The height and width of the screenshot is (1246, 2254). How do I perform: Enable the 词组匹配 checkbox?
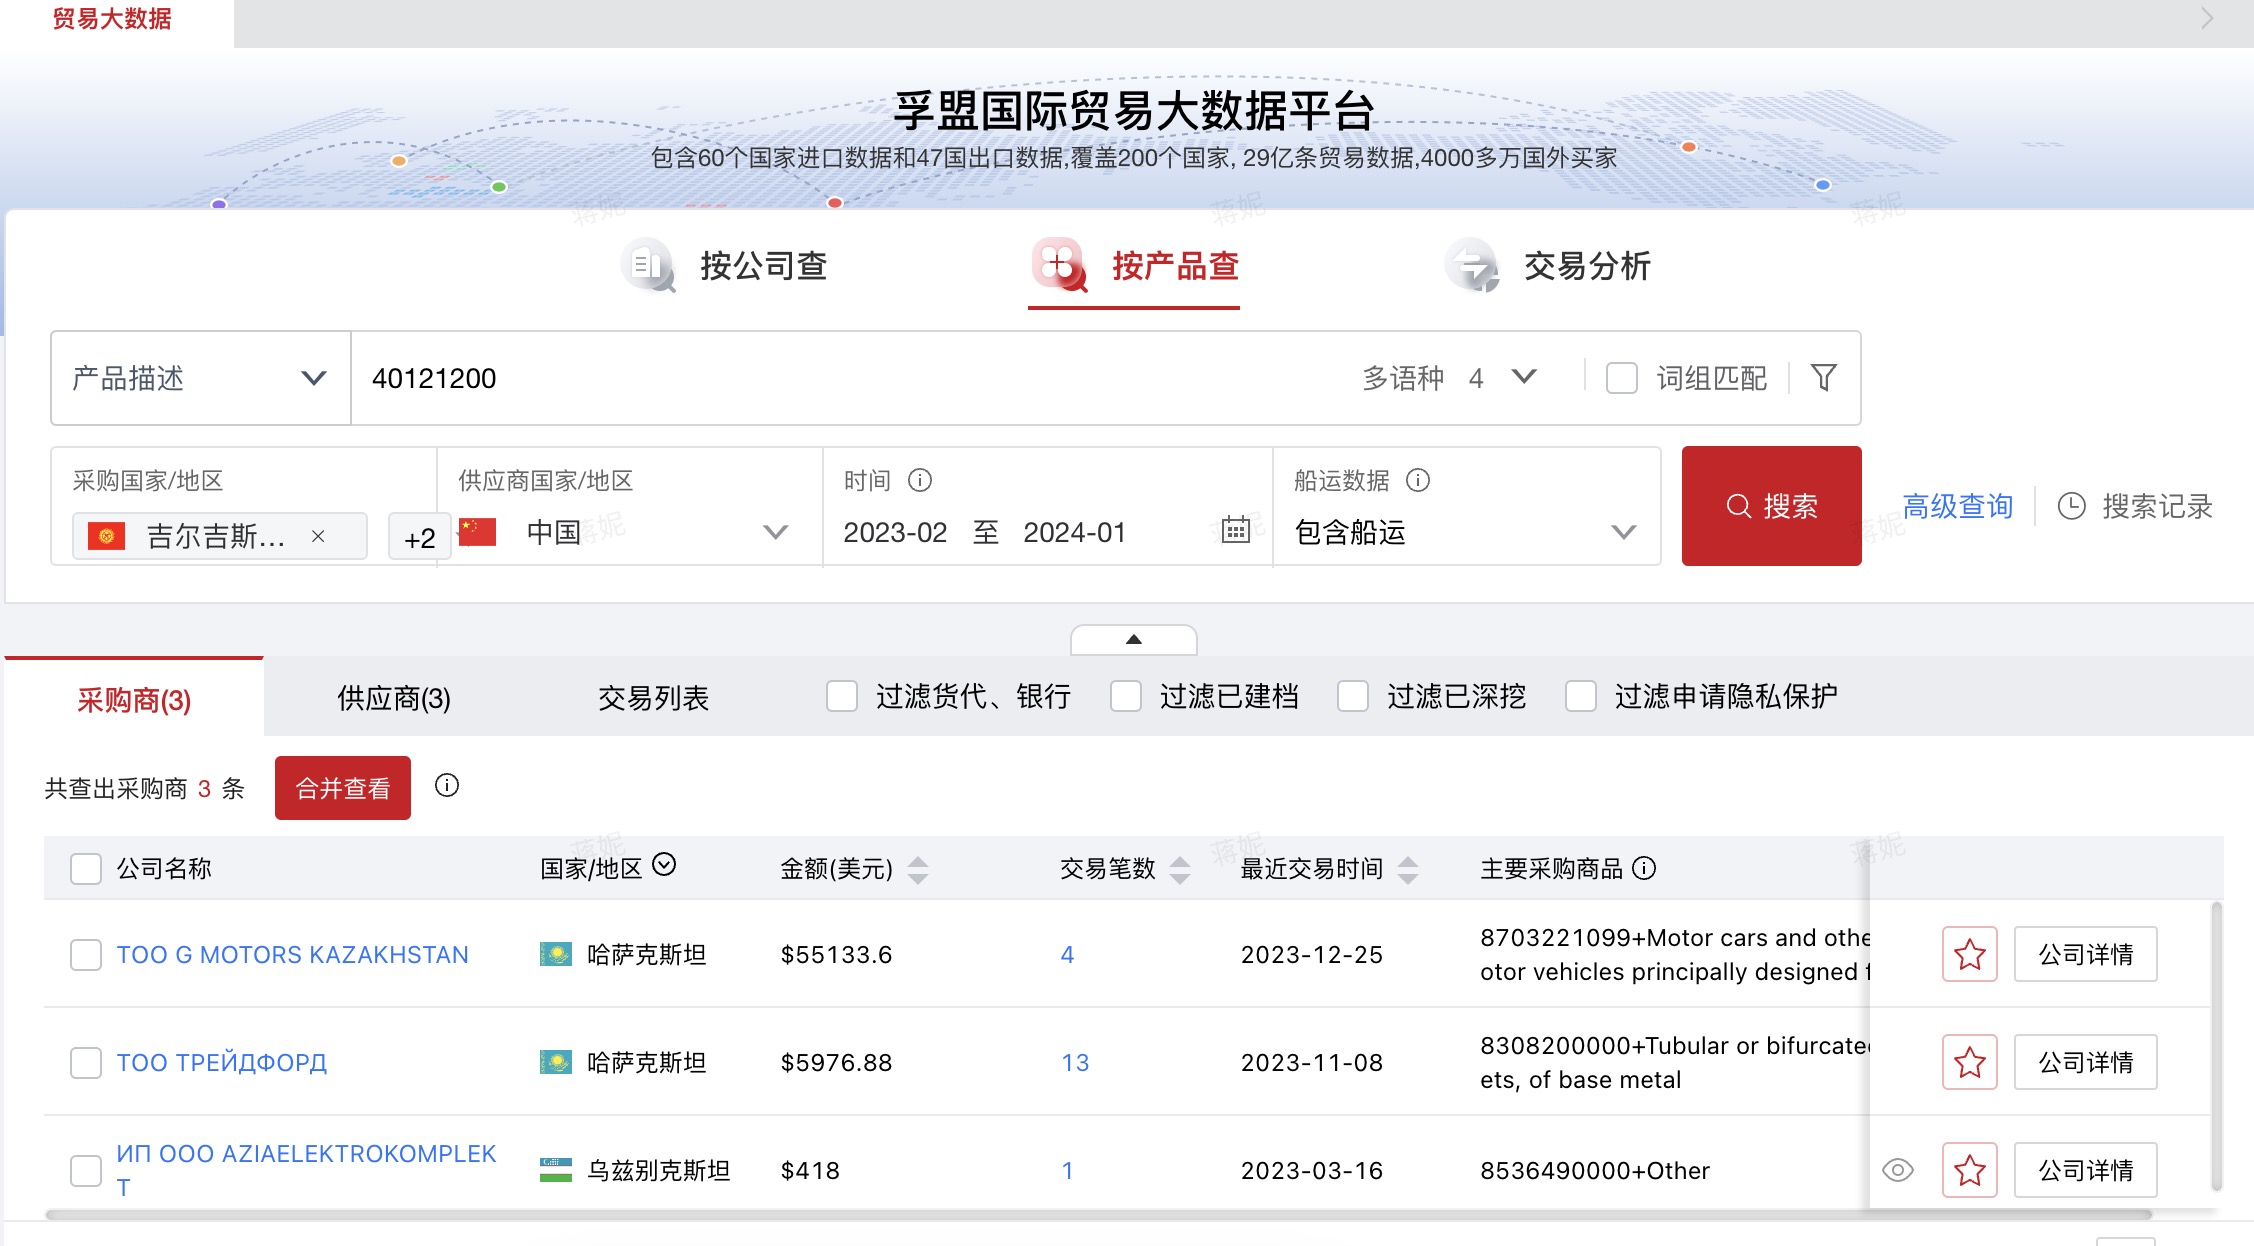(1622, 378)
